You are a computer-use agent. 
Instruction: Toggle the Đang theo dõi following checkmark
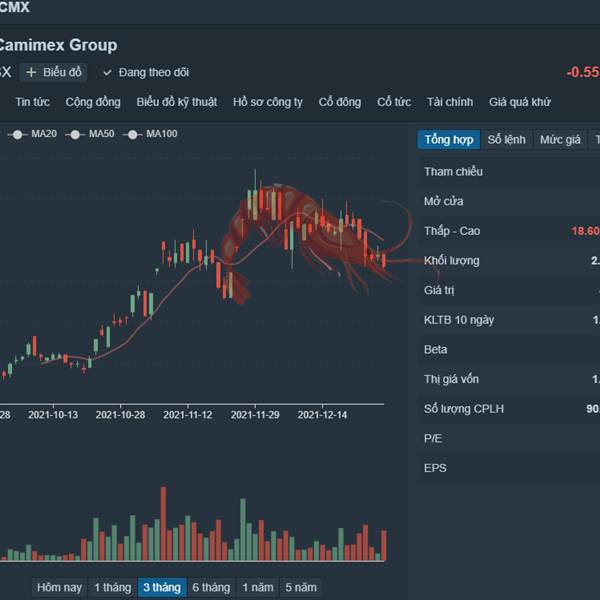pyautogui.click(x=146, y=72)
